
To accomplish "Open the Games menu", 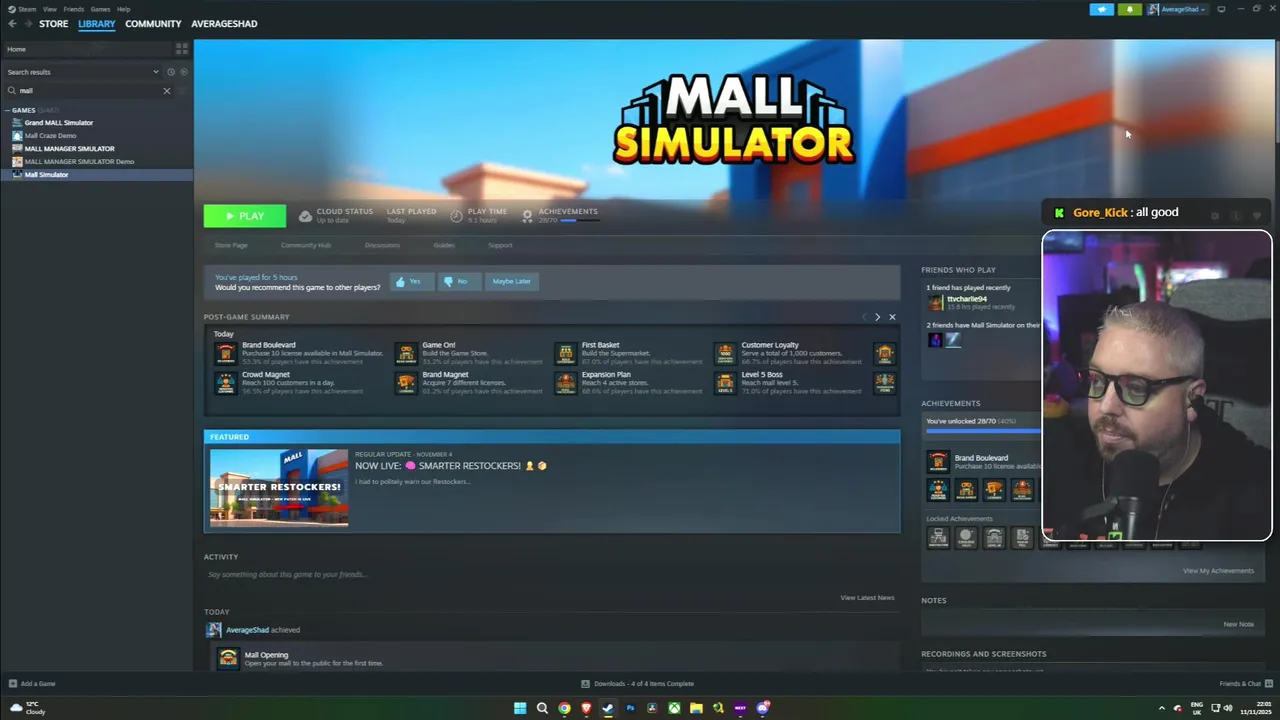I will click(x=100, y=9).
